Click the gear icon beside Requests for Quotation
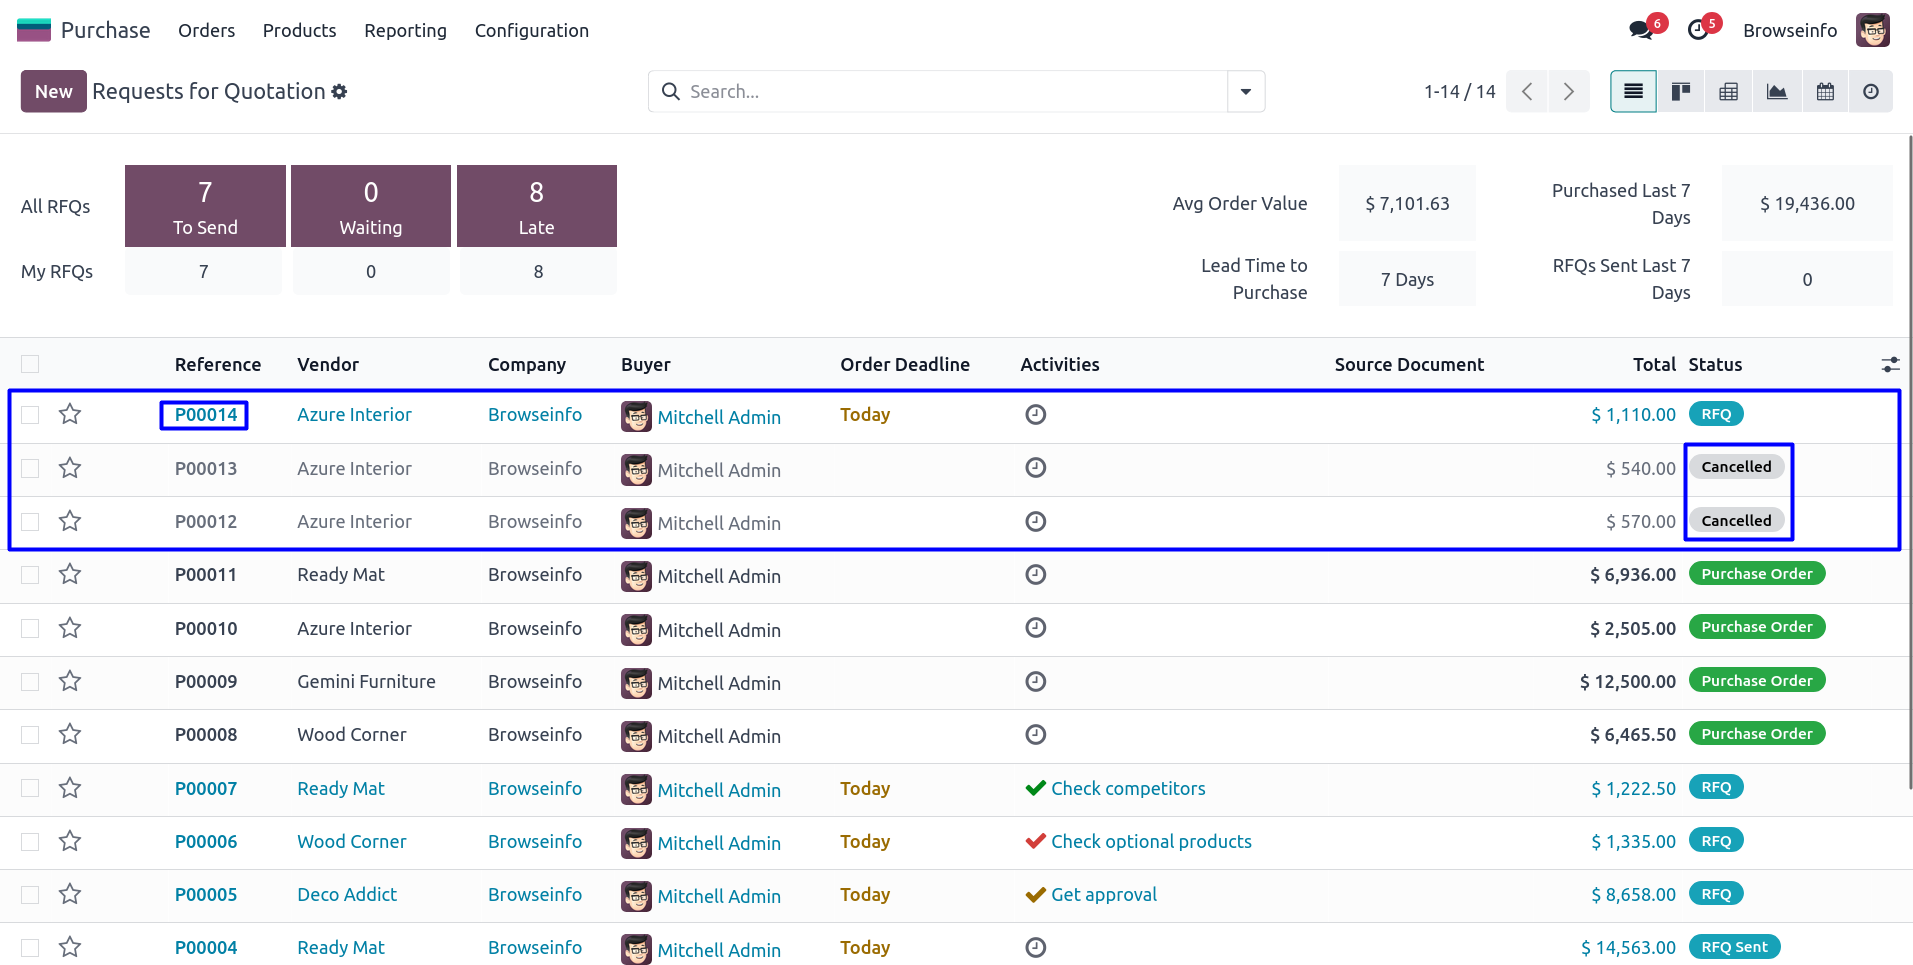Image resolution: width=1913 pixels, height=965 pixels. pyautogui.click(x=340, y=92)
